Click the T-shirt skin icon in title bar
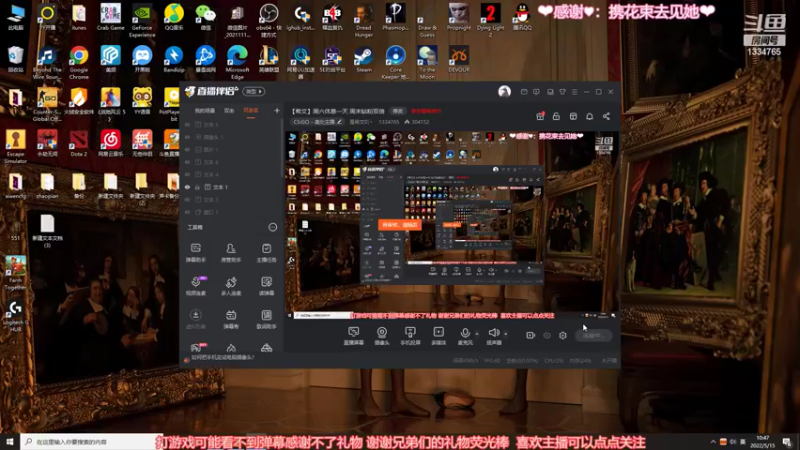800x450 pixels. click(x=562, y=92)
